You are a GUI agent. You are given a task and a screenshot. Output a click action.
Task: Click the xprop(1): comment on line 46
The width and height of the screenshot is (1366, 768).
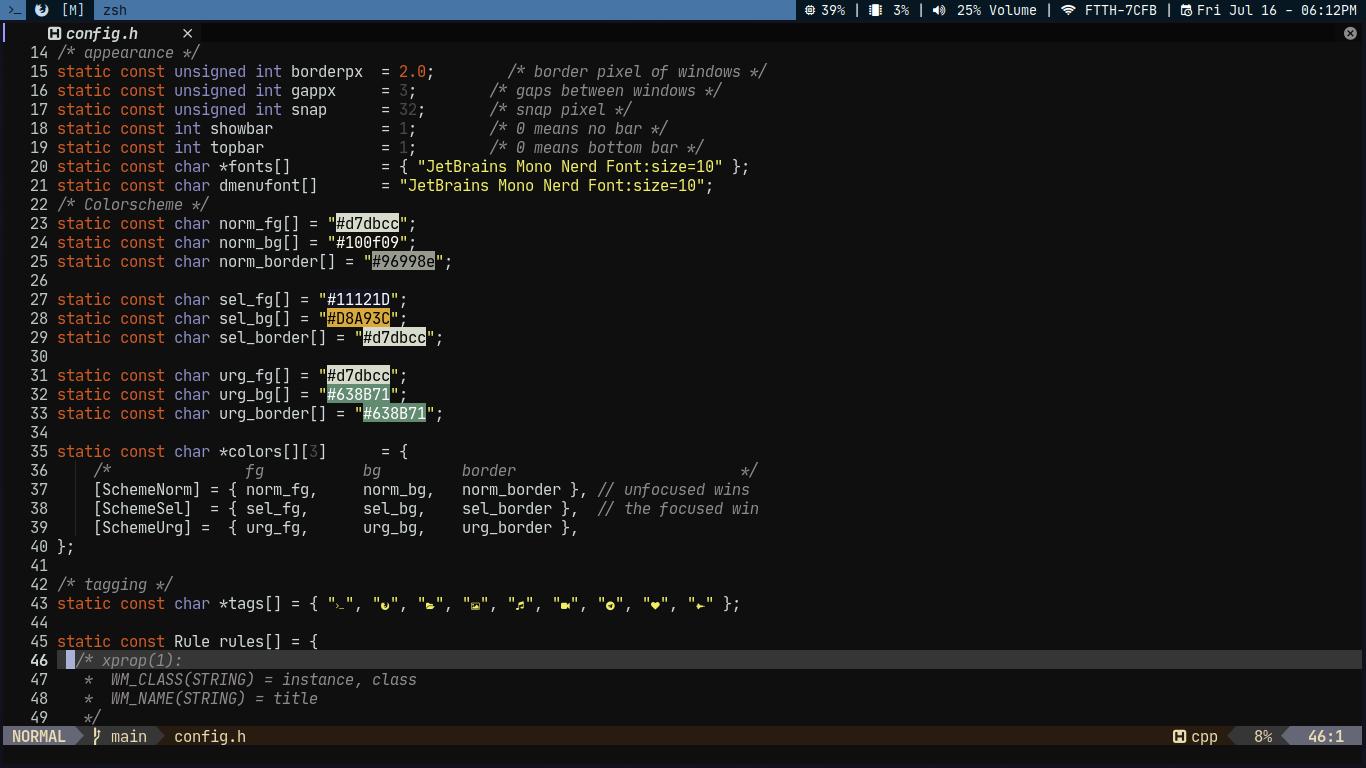(x=129, y=661)
